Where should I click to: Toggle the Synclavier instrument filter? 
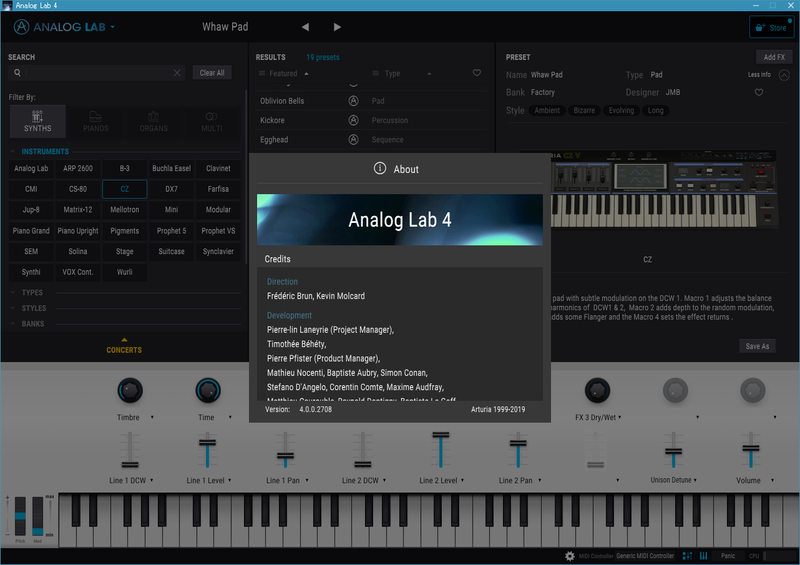coord(218,251)
